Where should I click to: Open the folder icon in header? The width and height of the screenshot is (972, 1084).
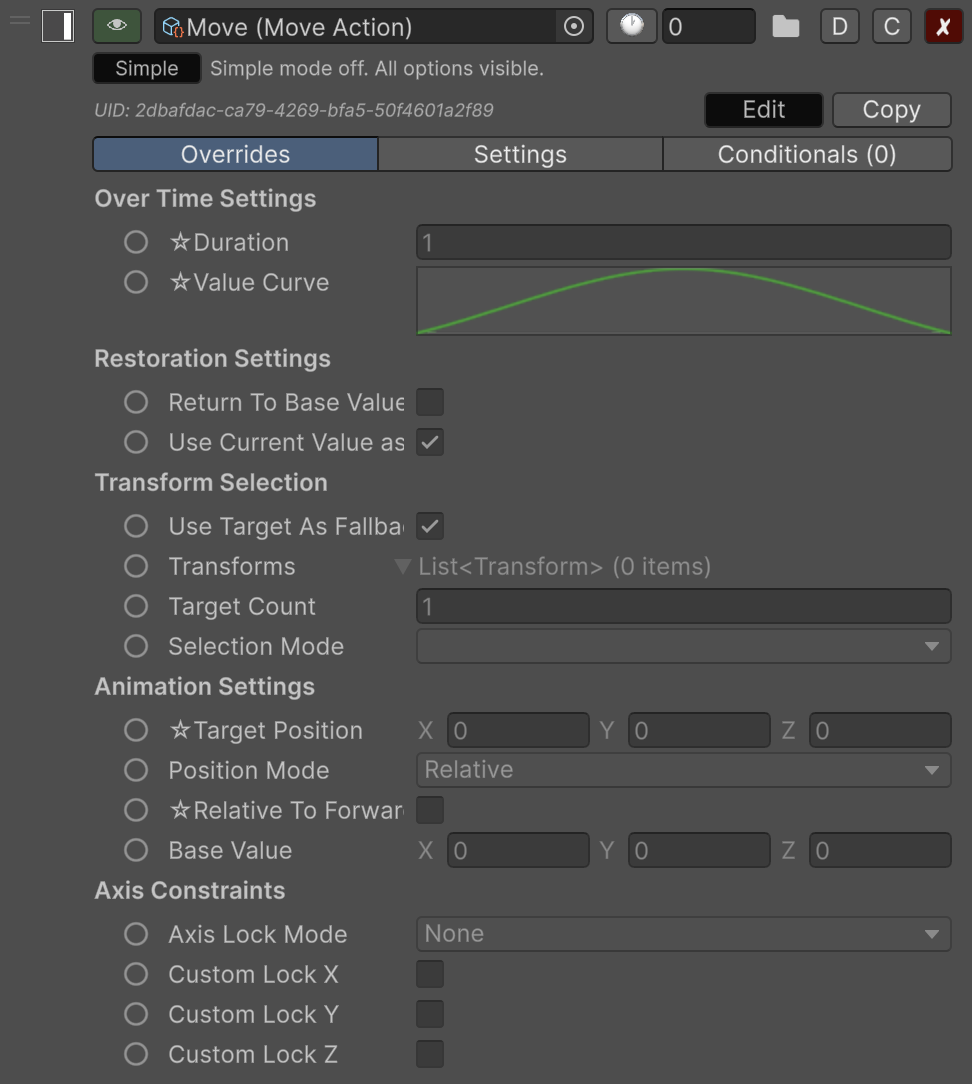click(x=786, y=27)
